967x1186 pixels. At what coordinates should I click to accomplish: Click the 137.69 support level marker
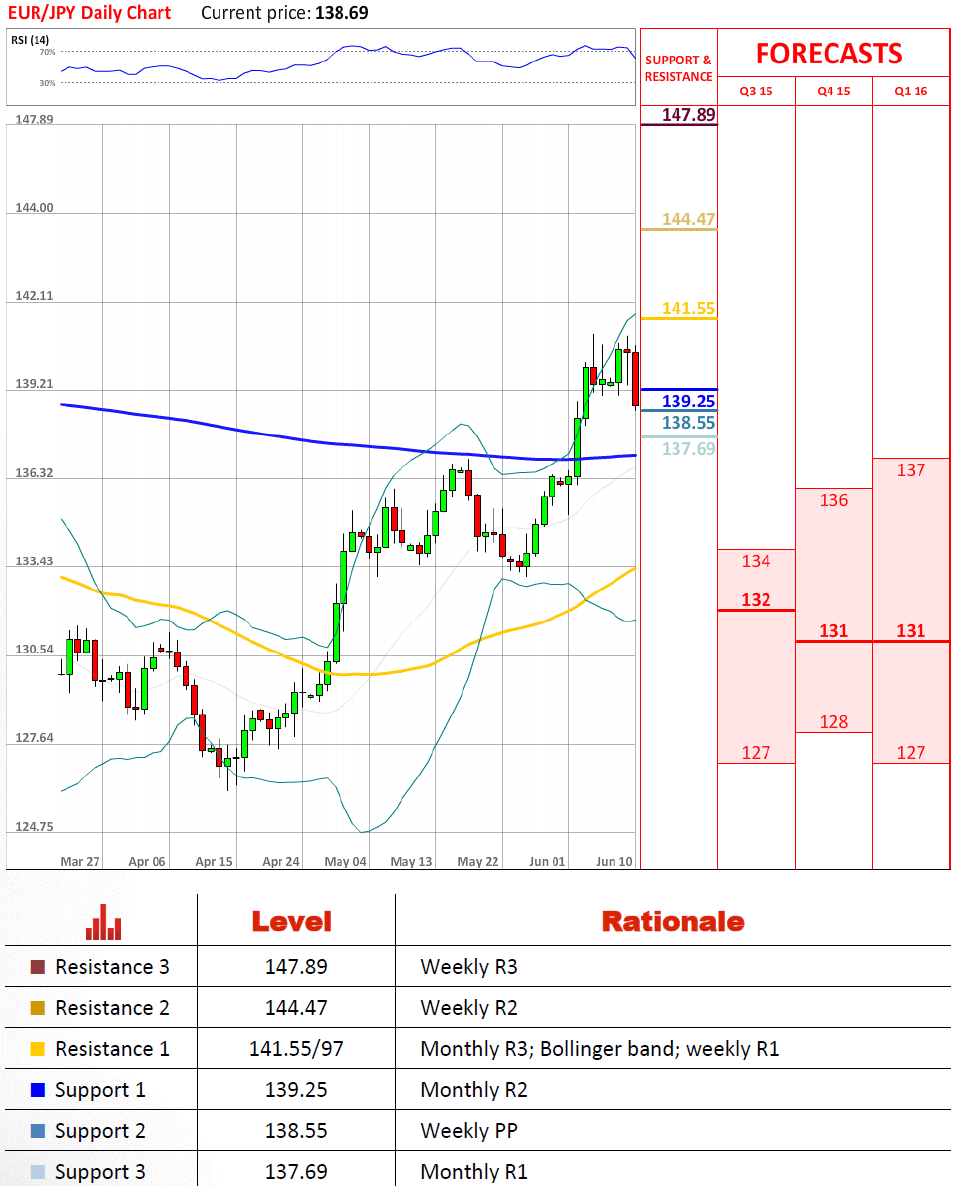(x=688, y=449)
